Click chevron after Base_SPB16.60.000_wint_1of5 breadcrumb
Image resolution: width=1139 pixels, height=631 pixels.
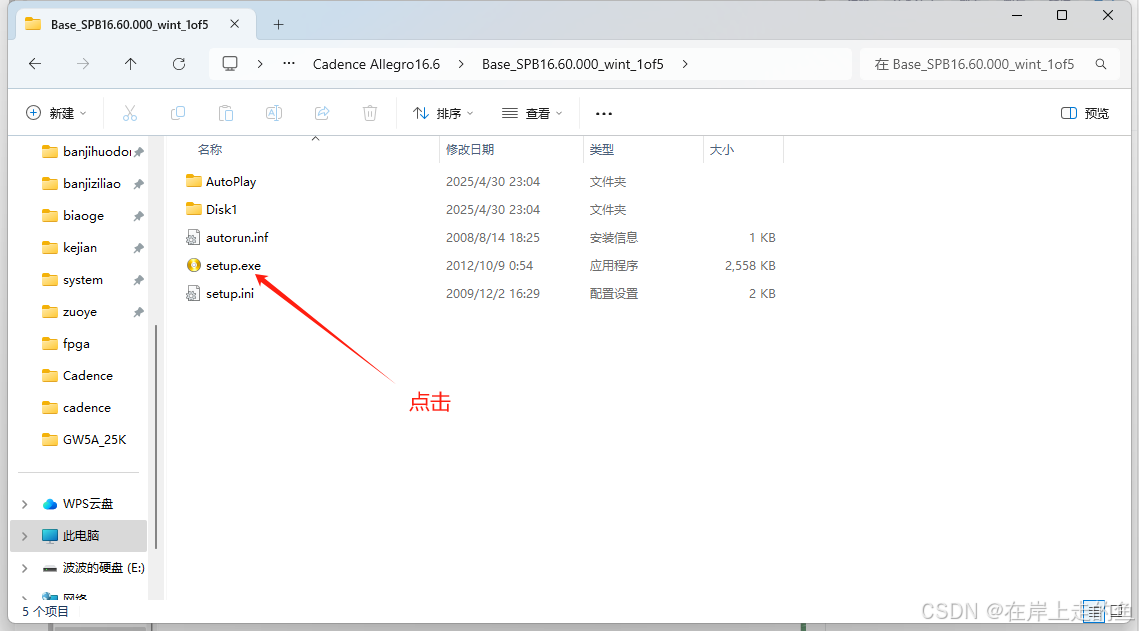point(685,64)
